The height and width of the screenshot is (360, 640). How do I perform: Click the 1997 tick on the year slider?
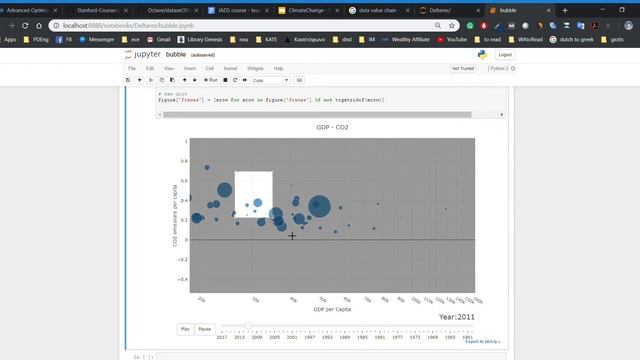click(309, 337)
